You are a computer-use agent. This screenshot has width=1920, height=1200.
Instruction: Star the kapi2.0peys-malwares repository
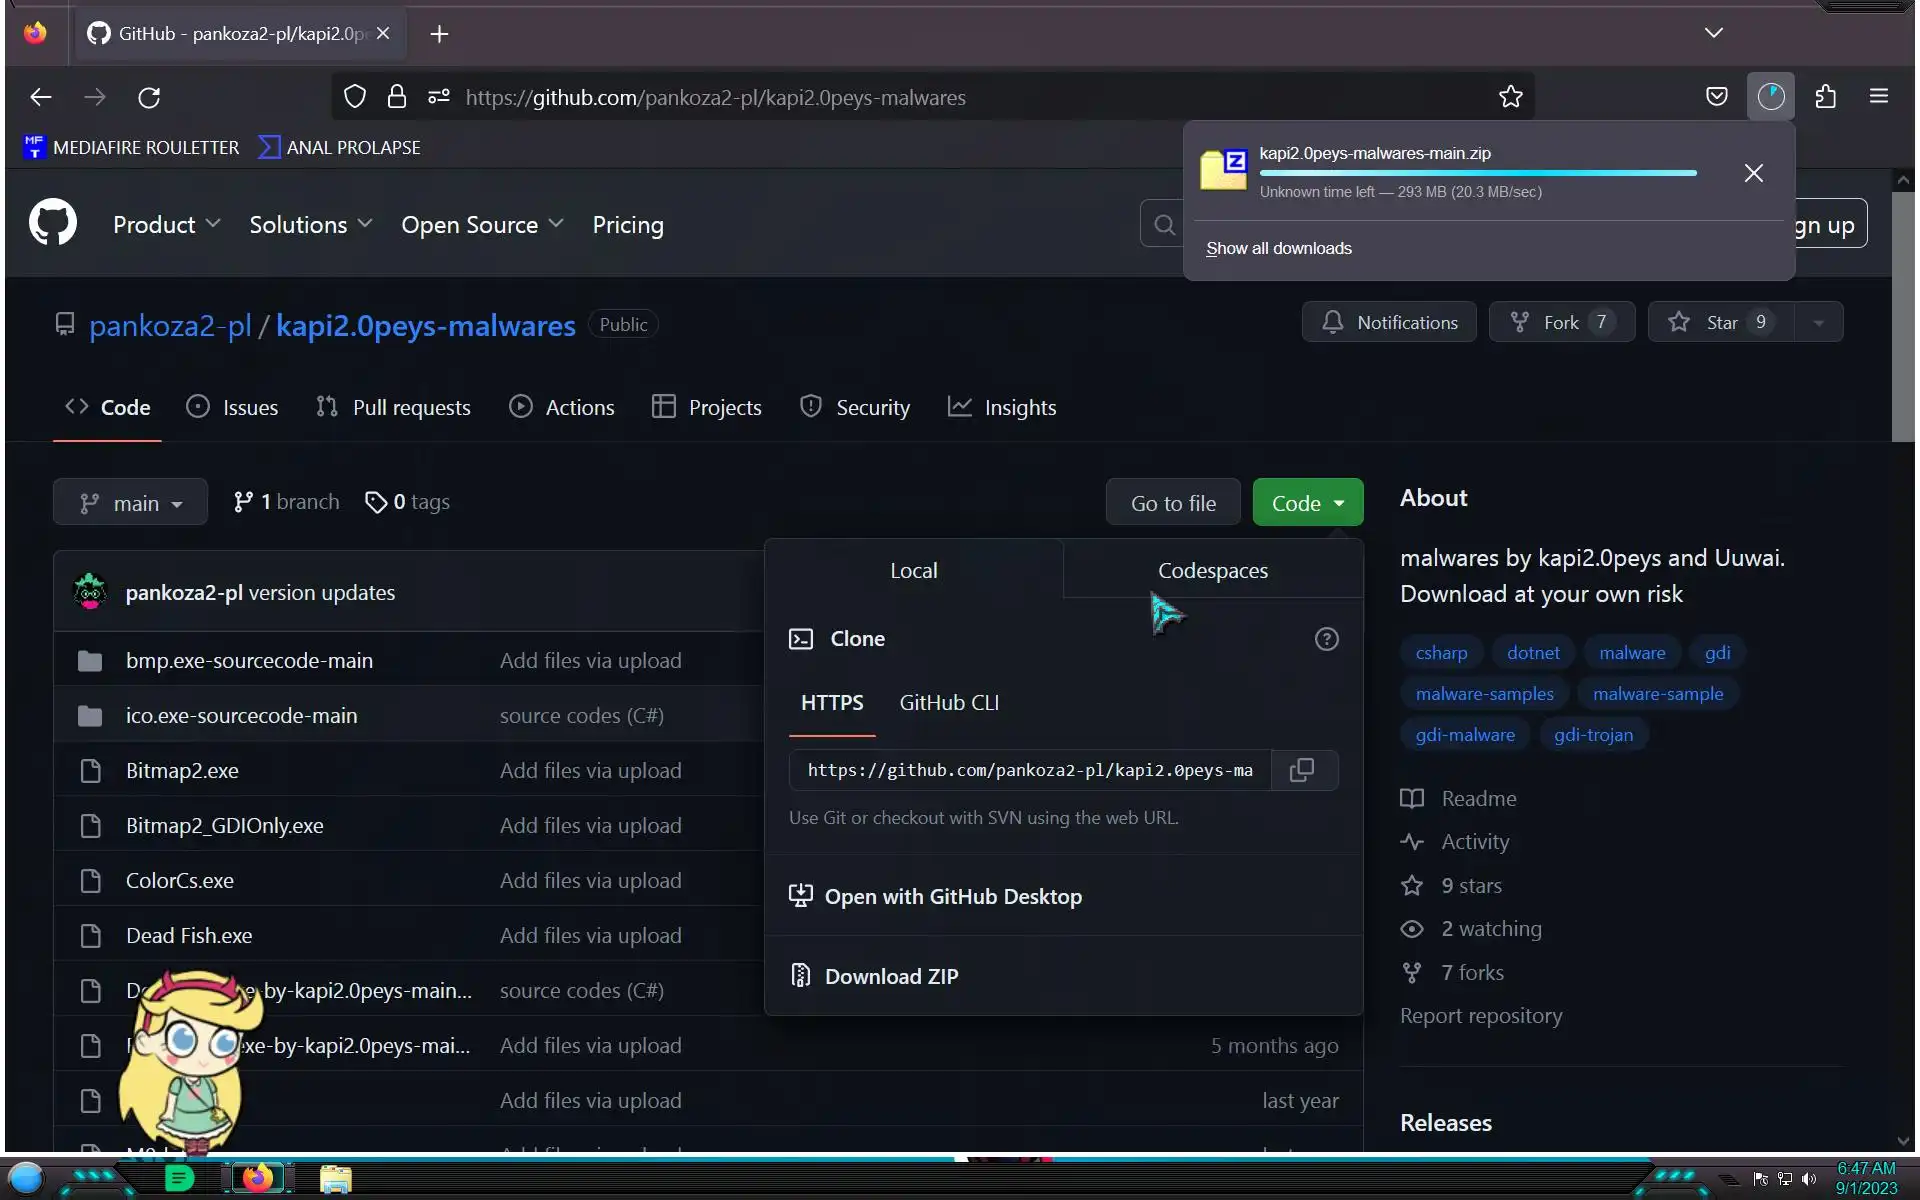1720,322
